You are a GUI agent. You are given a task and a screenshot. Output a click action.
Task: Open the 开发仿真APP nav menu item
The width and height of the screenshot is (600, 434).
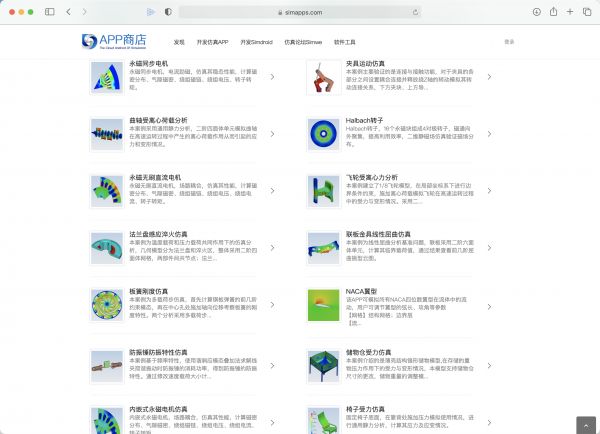click(x=212, y=42)
